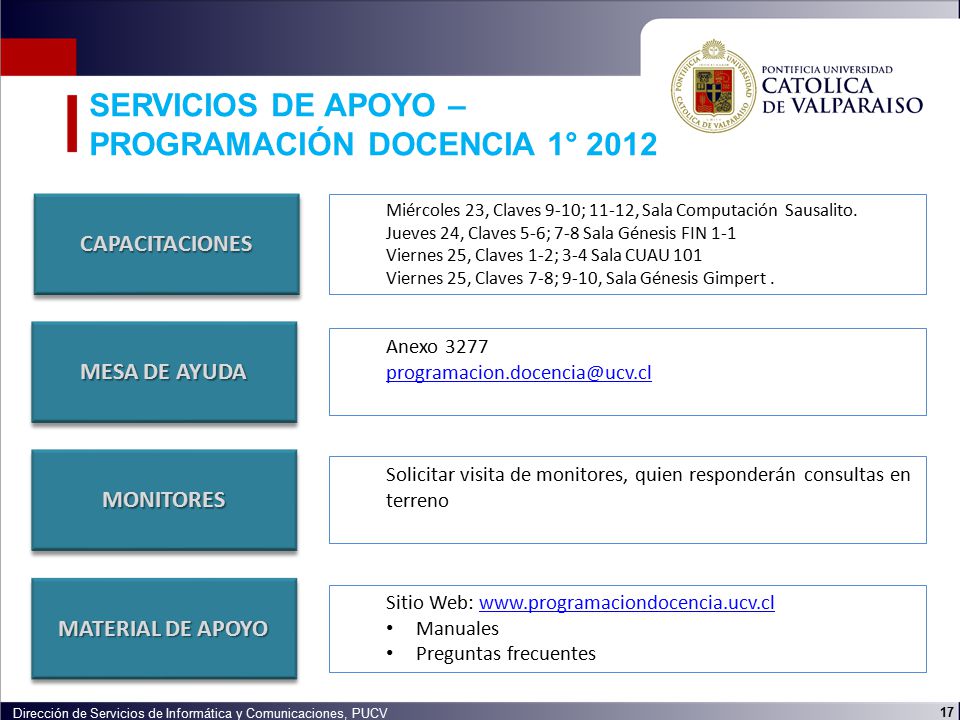Click the title line 'PROGRAMACIÓN DOCENCIA 1° 2012'
Viewport: 960px width, 720px height.
click(373, 144)
